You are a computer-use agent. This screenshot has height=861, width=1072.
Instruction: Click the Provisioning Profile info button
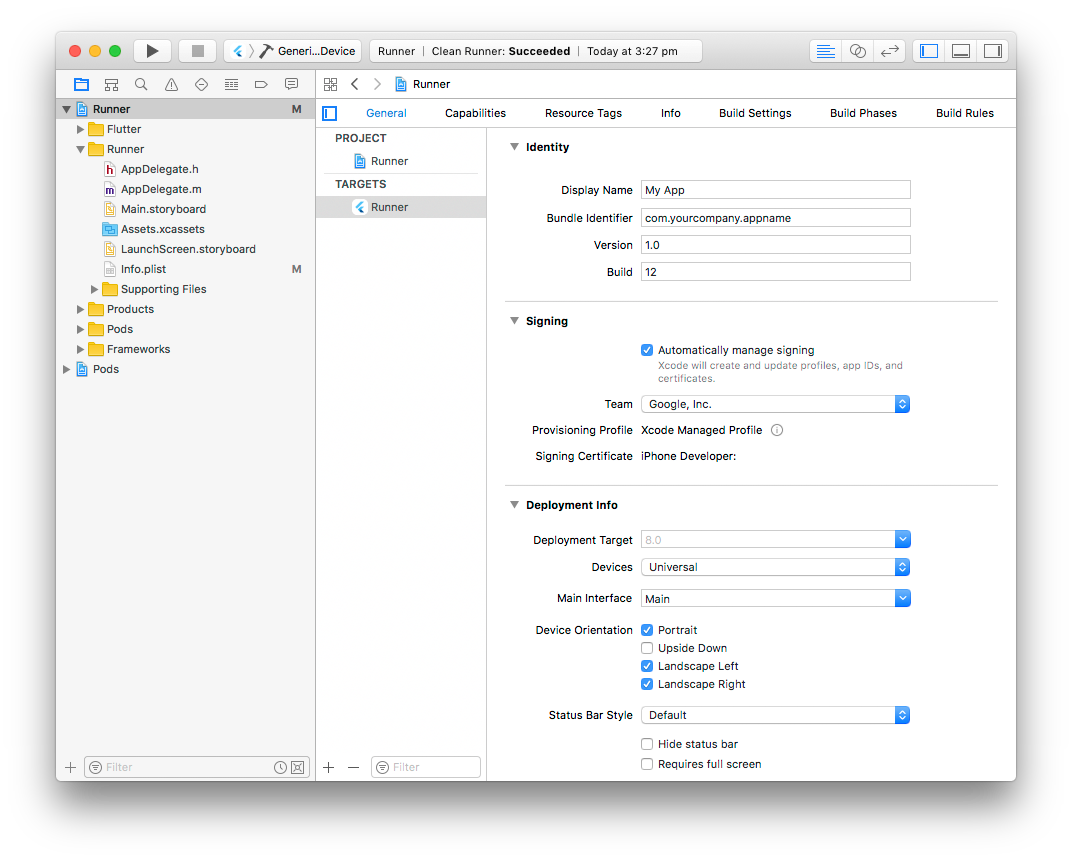click(778, 430)
